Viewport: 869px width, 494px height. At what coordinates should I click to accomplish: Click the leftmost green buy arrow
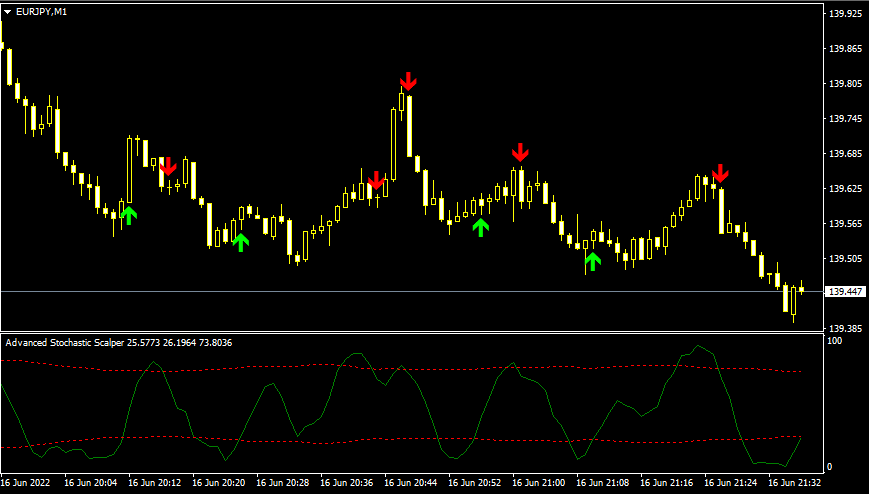[x=128, y=214]
